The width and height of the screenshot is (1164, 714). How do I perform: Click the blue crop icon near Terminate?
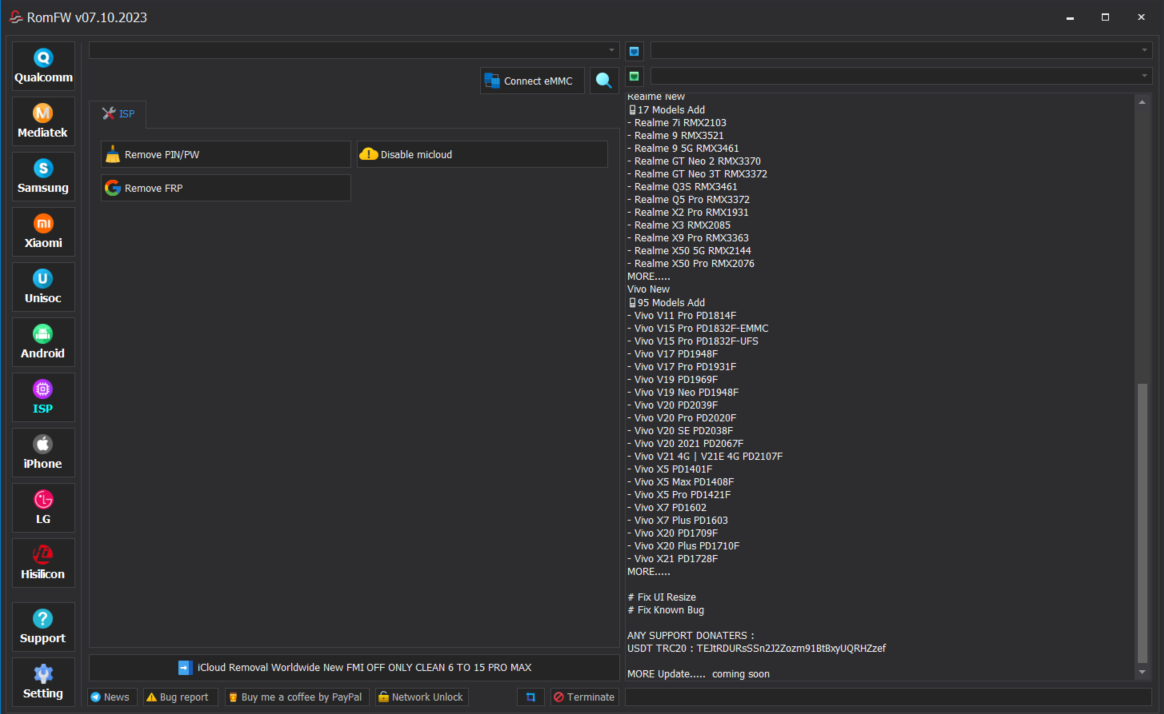coord(530,697)
